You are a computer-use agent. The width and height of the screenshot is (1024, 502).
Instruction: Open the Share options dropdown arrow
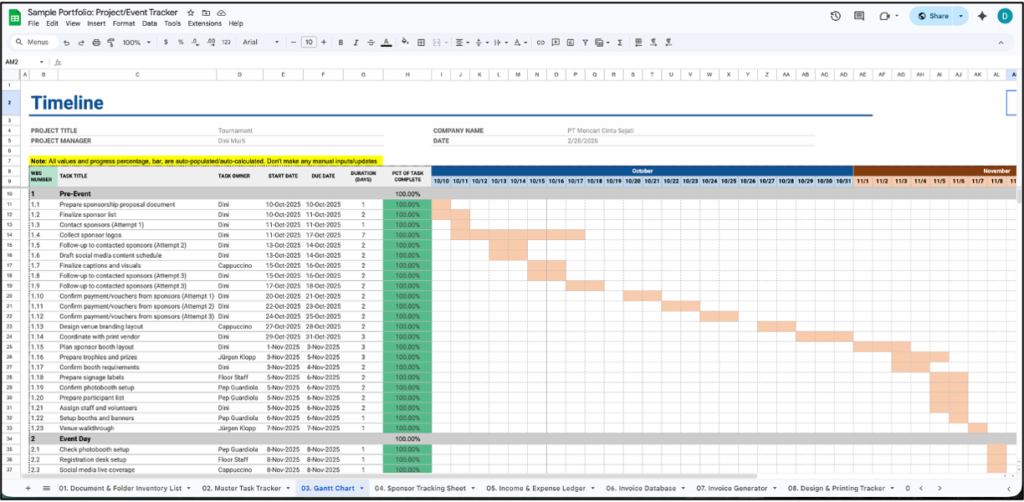pos(961,16)
